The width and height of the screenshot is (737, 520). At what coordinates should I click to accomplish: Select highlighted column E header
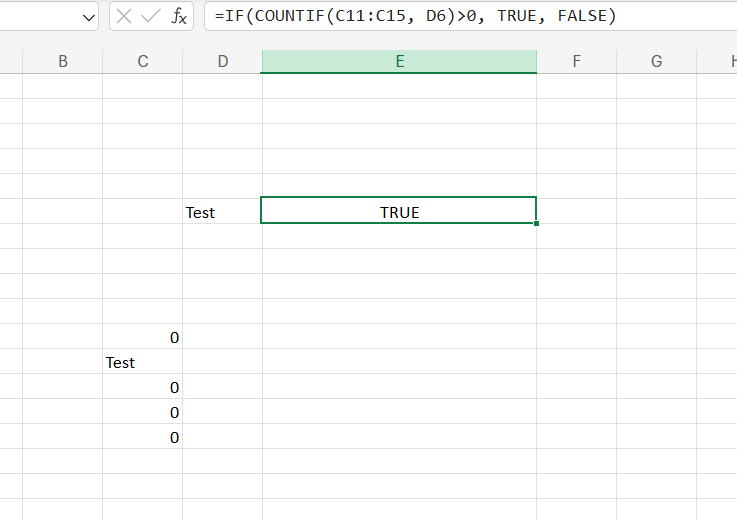point(399,61)
